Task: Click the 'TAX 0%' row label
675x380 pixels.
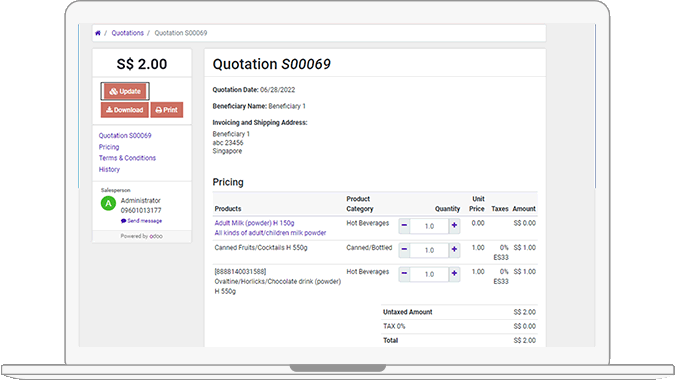Action: click(x=394, y=326)
